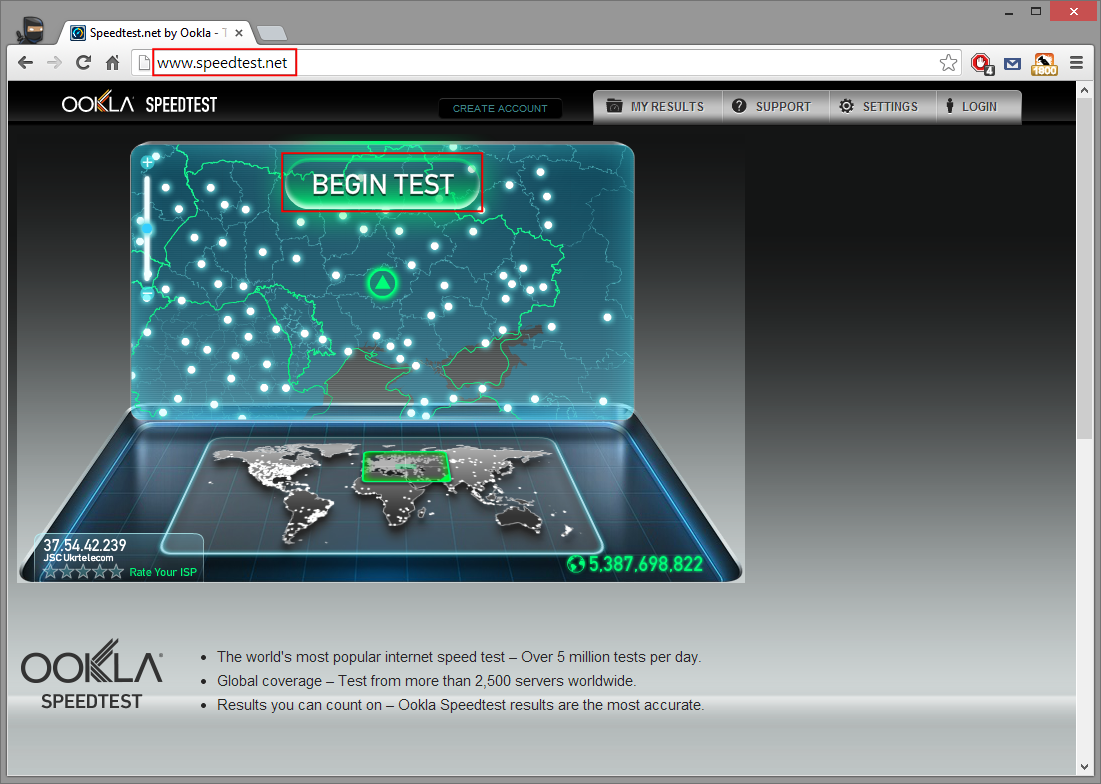The height and width of the screenshot is (784, 1101).
Task: Open the LOGIN menu item
Action: pos(978,107)
